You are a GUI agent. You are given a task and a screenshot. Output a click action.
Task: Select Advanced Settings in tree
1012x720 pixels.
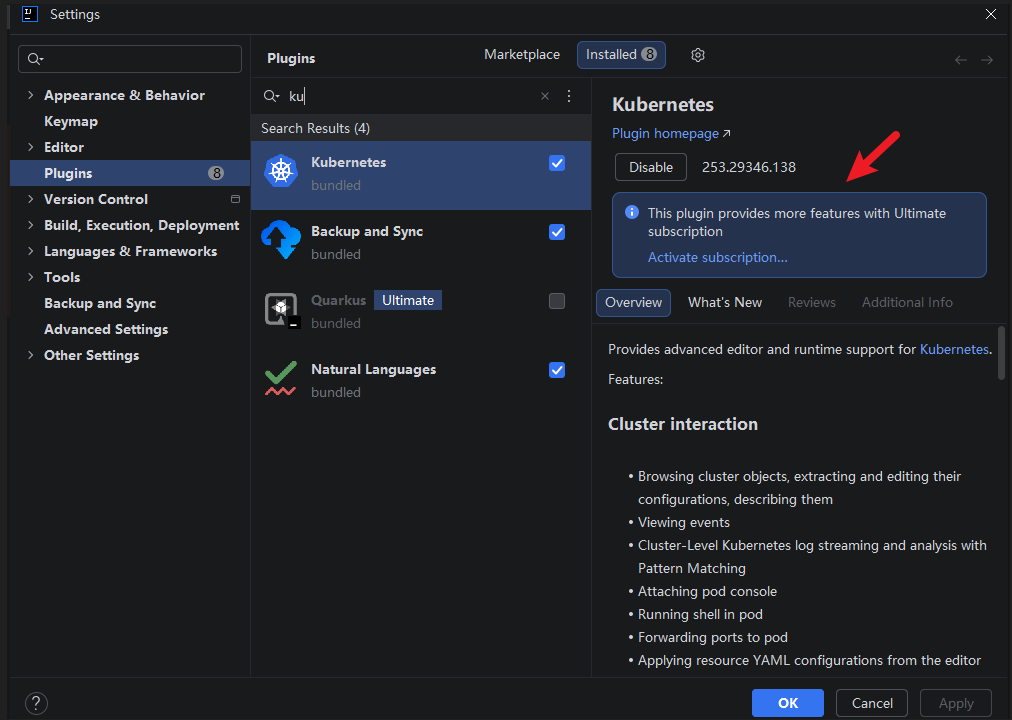pos(106,329)
